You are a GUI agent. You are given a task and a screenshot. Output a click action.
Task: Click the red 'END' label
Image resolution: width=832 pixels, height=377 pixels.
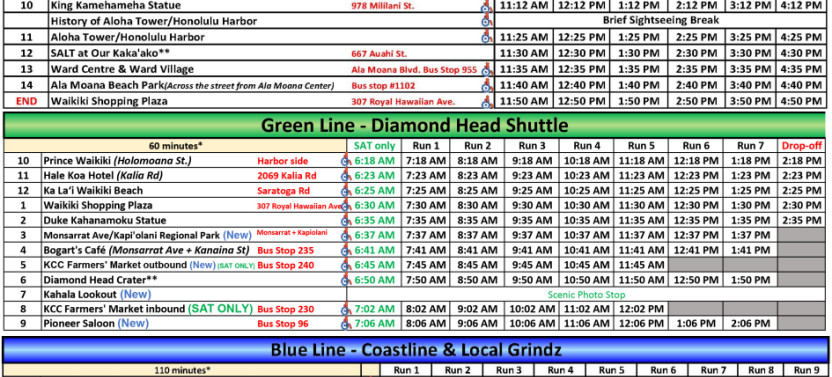point(27,101)
